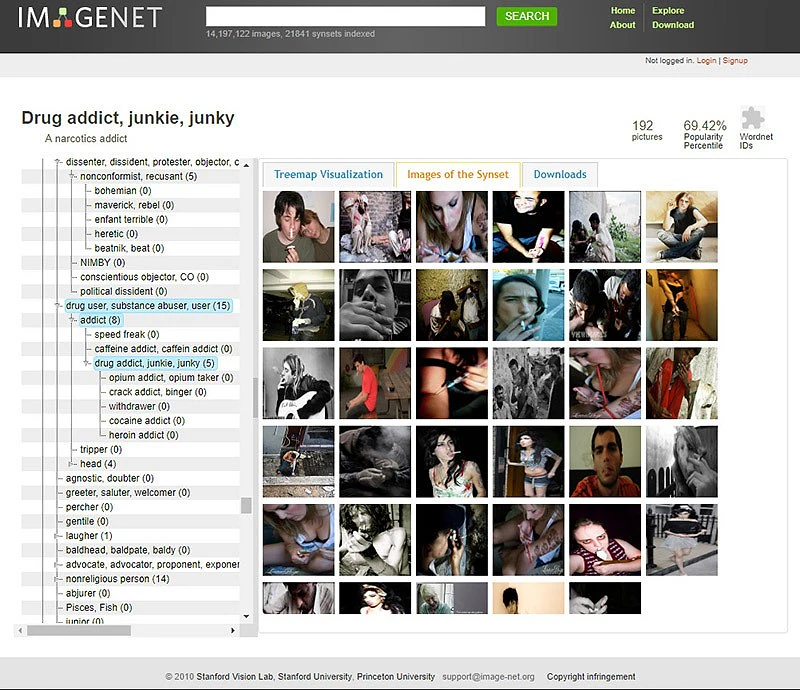Switch to the Treemap Visualization tab
Viewport: 800px width, 690px height.
tap(328, 175)
